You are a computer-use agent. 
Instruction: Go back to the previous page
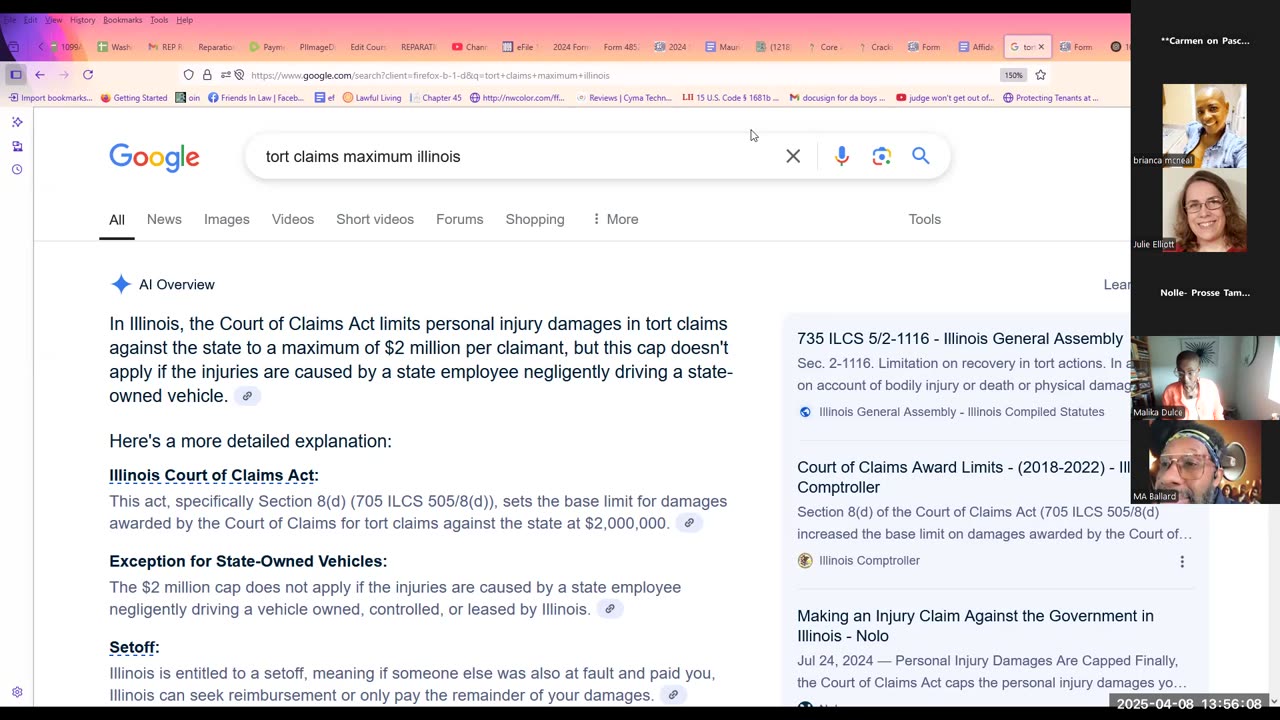40,75
